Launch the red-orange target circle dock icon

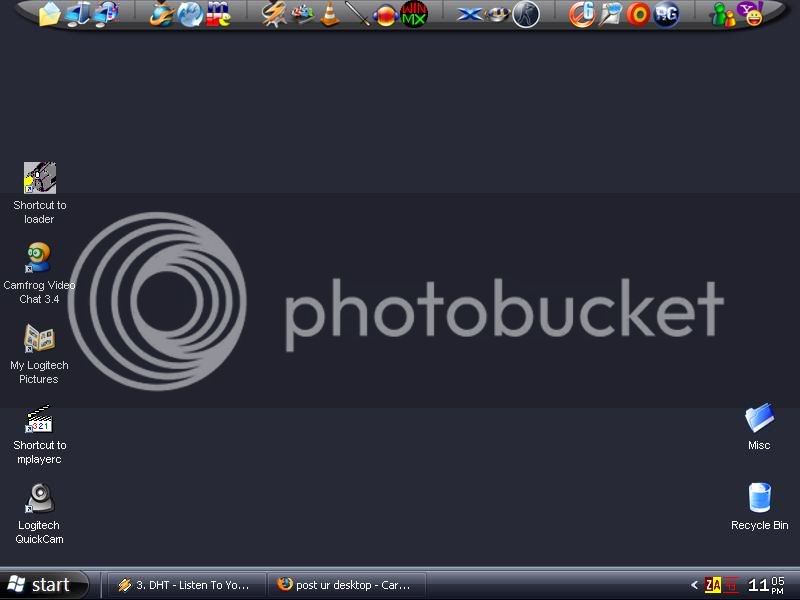638,14
